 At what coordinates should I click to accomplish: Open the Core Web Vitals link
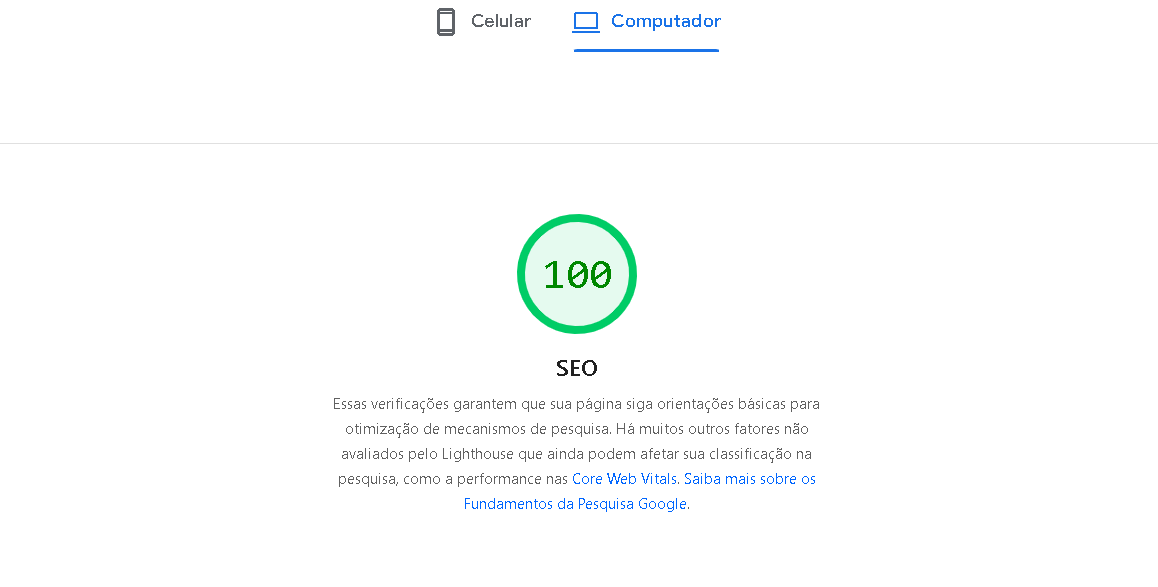coord(623,478)
